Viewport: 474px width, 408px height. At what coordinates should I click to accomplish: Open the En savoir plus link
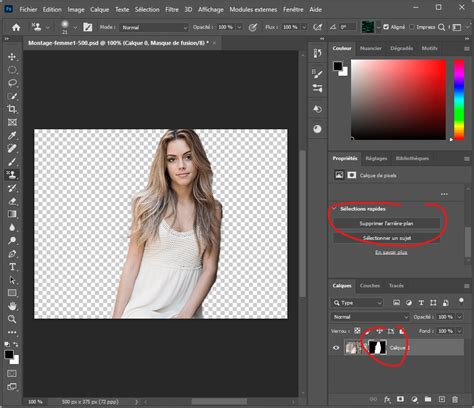click(391, 252)
